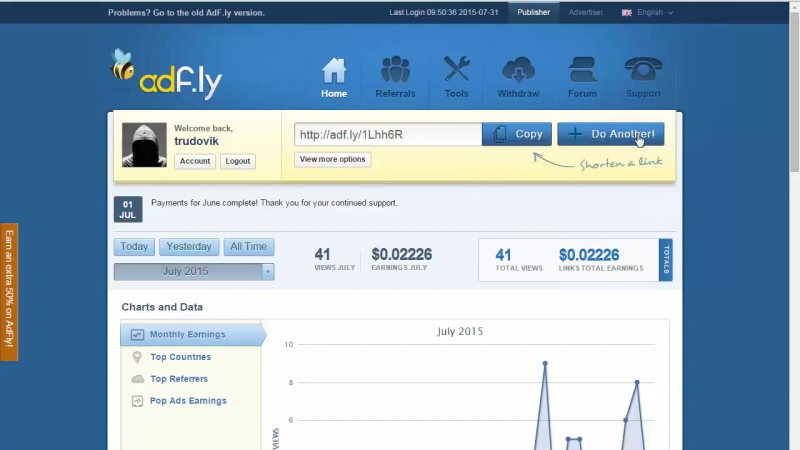
Task: Show the Top Referrers data
Action: pos(179,379)
